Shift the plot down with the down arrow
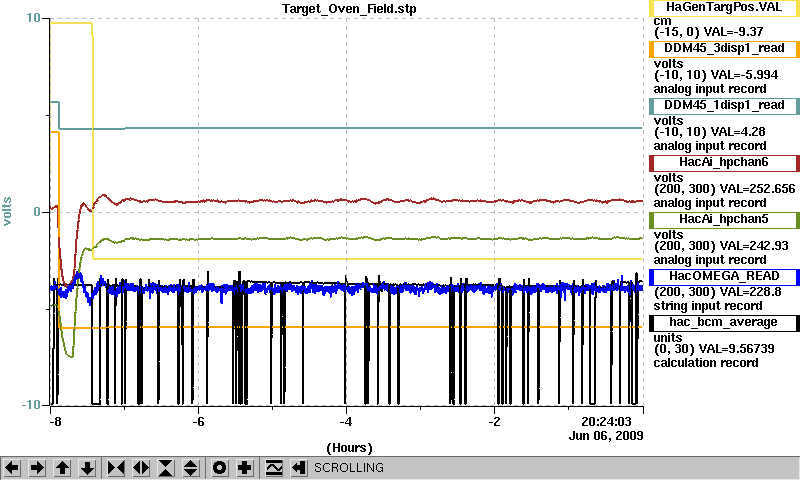The height and width of the screenshot is (480, 800). pos(88,468)
